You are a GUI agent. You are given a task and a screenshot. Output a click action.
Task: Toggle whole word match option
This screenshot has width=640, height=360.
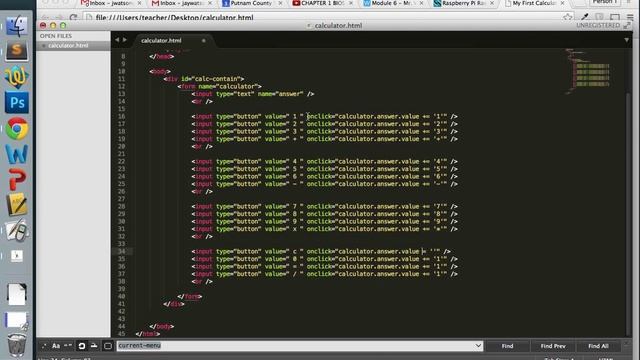(x=68, y=346)
